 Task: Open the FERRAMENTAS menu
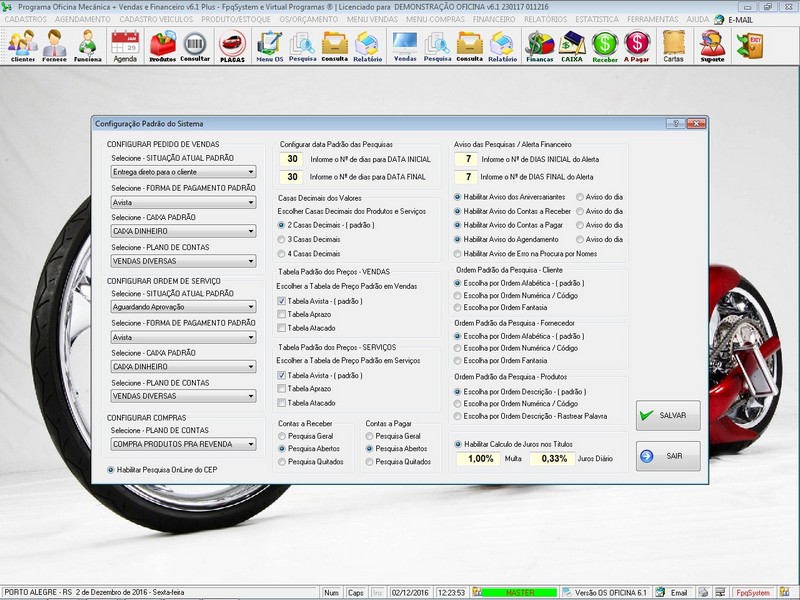pyautogui.click(x=653, y=19)
